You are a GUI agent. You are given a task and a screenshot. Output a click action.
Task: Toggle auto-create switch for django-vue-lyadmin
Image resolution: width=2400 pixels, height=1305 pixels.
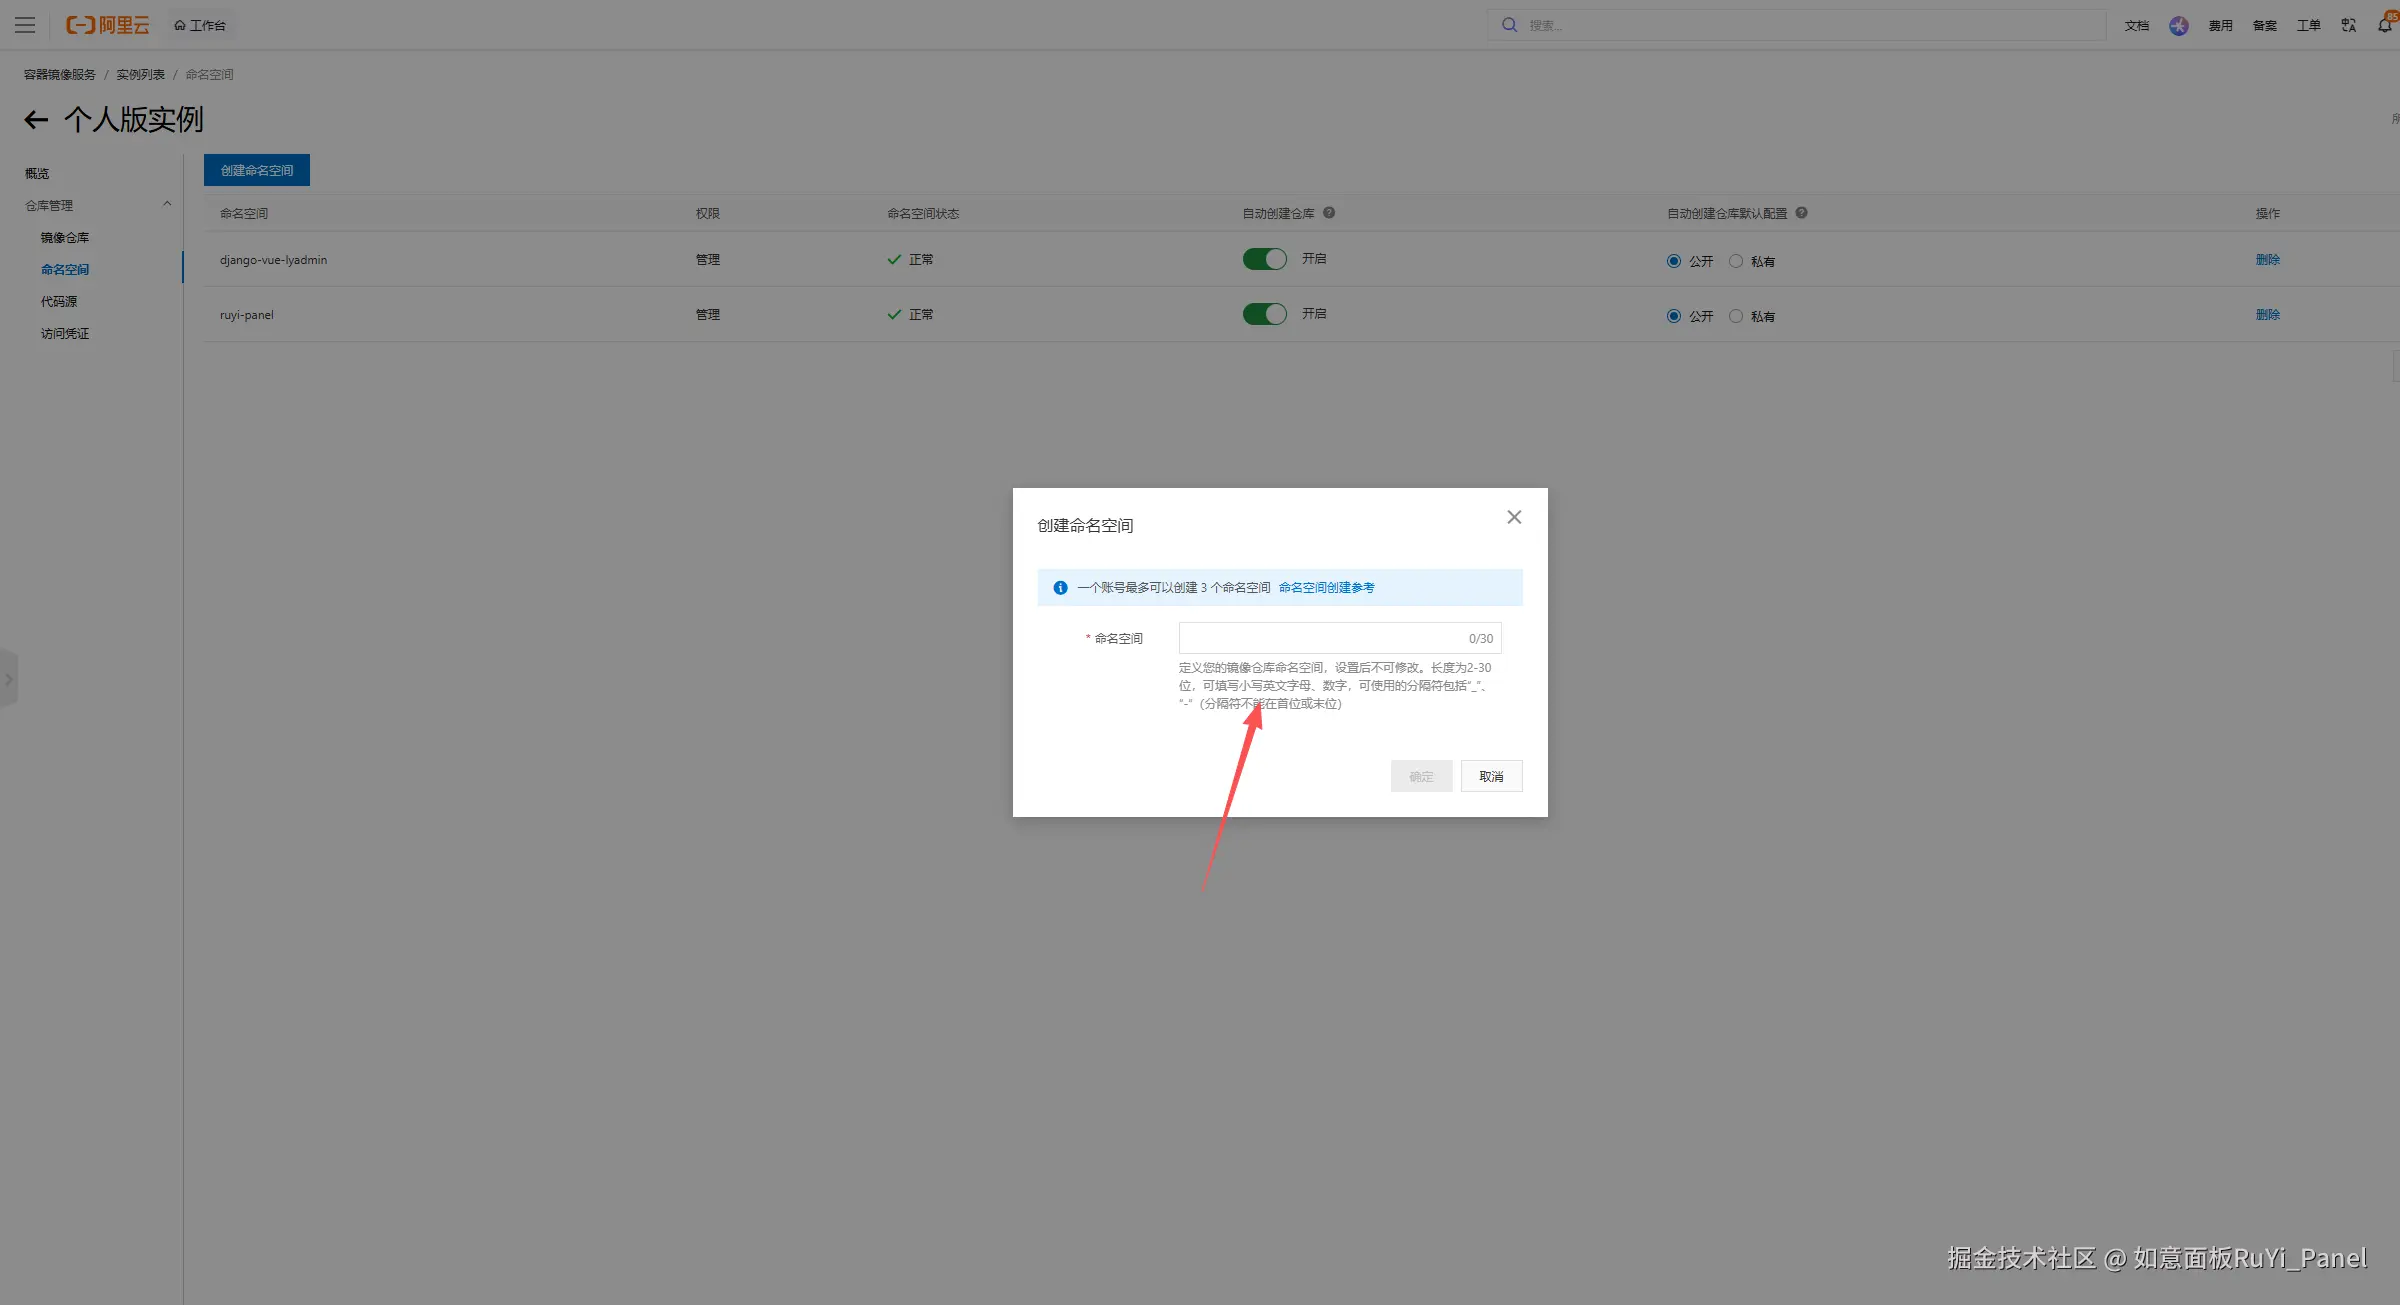(x=1265, y=259)
